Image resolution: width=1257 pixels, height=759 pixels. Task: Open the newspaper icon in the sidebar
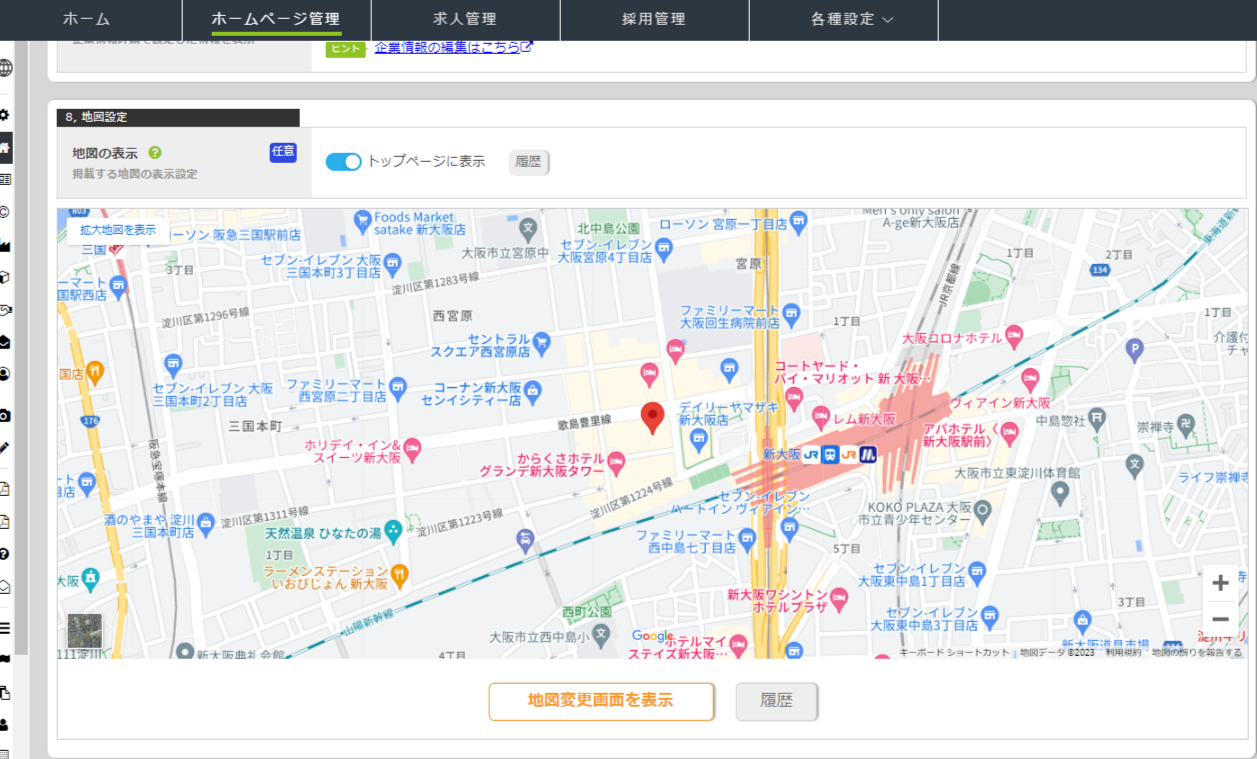[5, 179]
